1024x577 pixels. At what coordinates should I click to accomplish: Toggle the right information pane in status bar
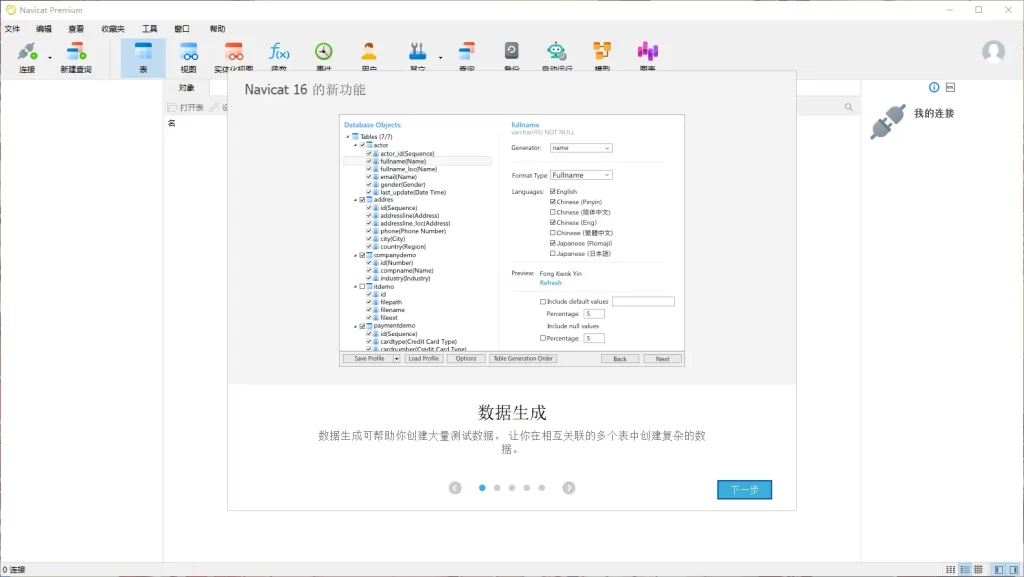[1014, 570]
